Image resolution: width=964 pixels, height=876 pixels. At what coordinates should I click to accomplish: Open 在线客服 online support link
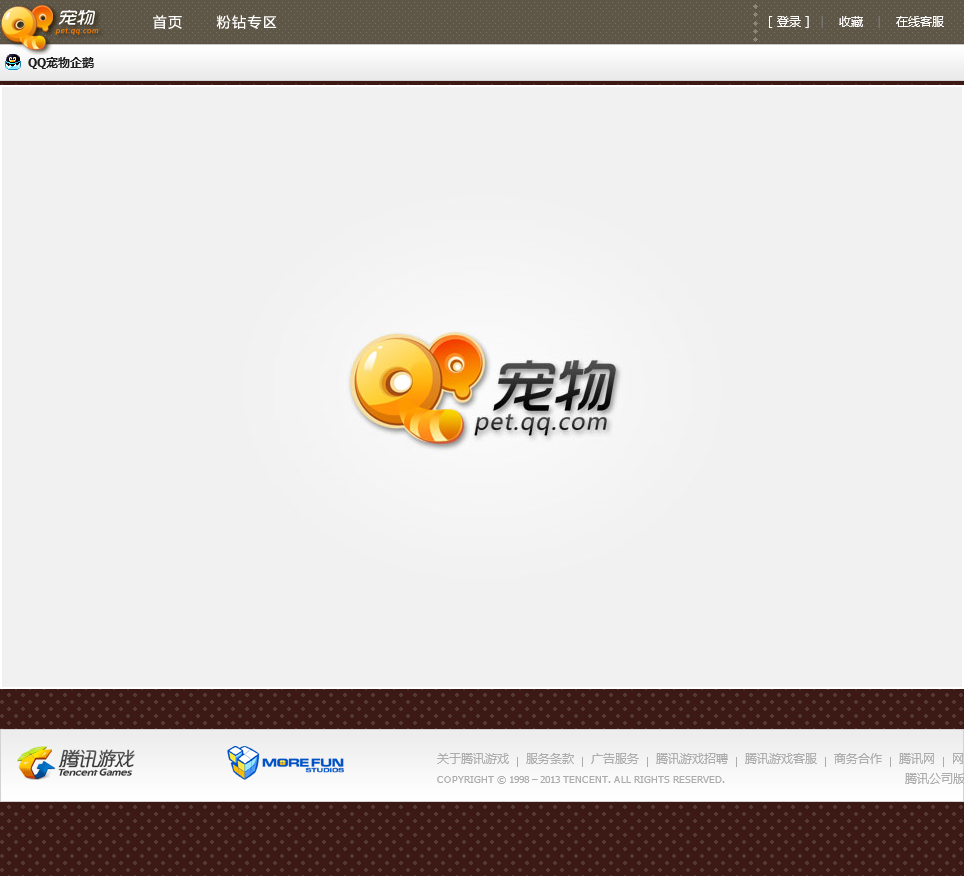[920, 22]
